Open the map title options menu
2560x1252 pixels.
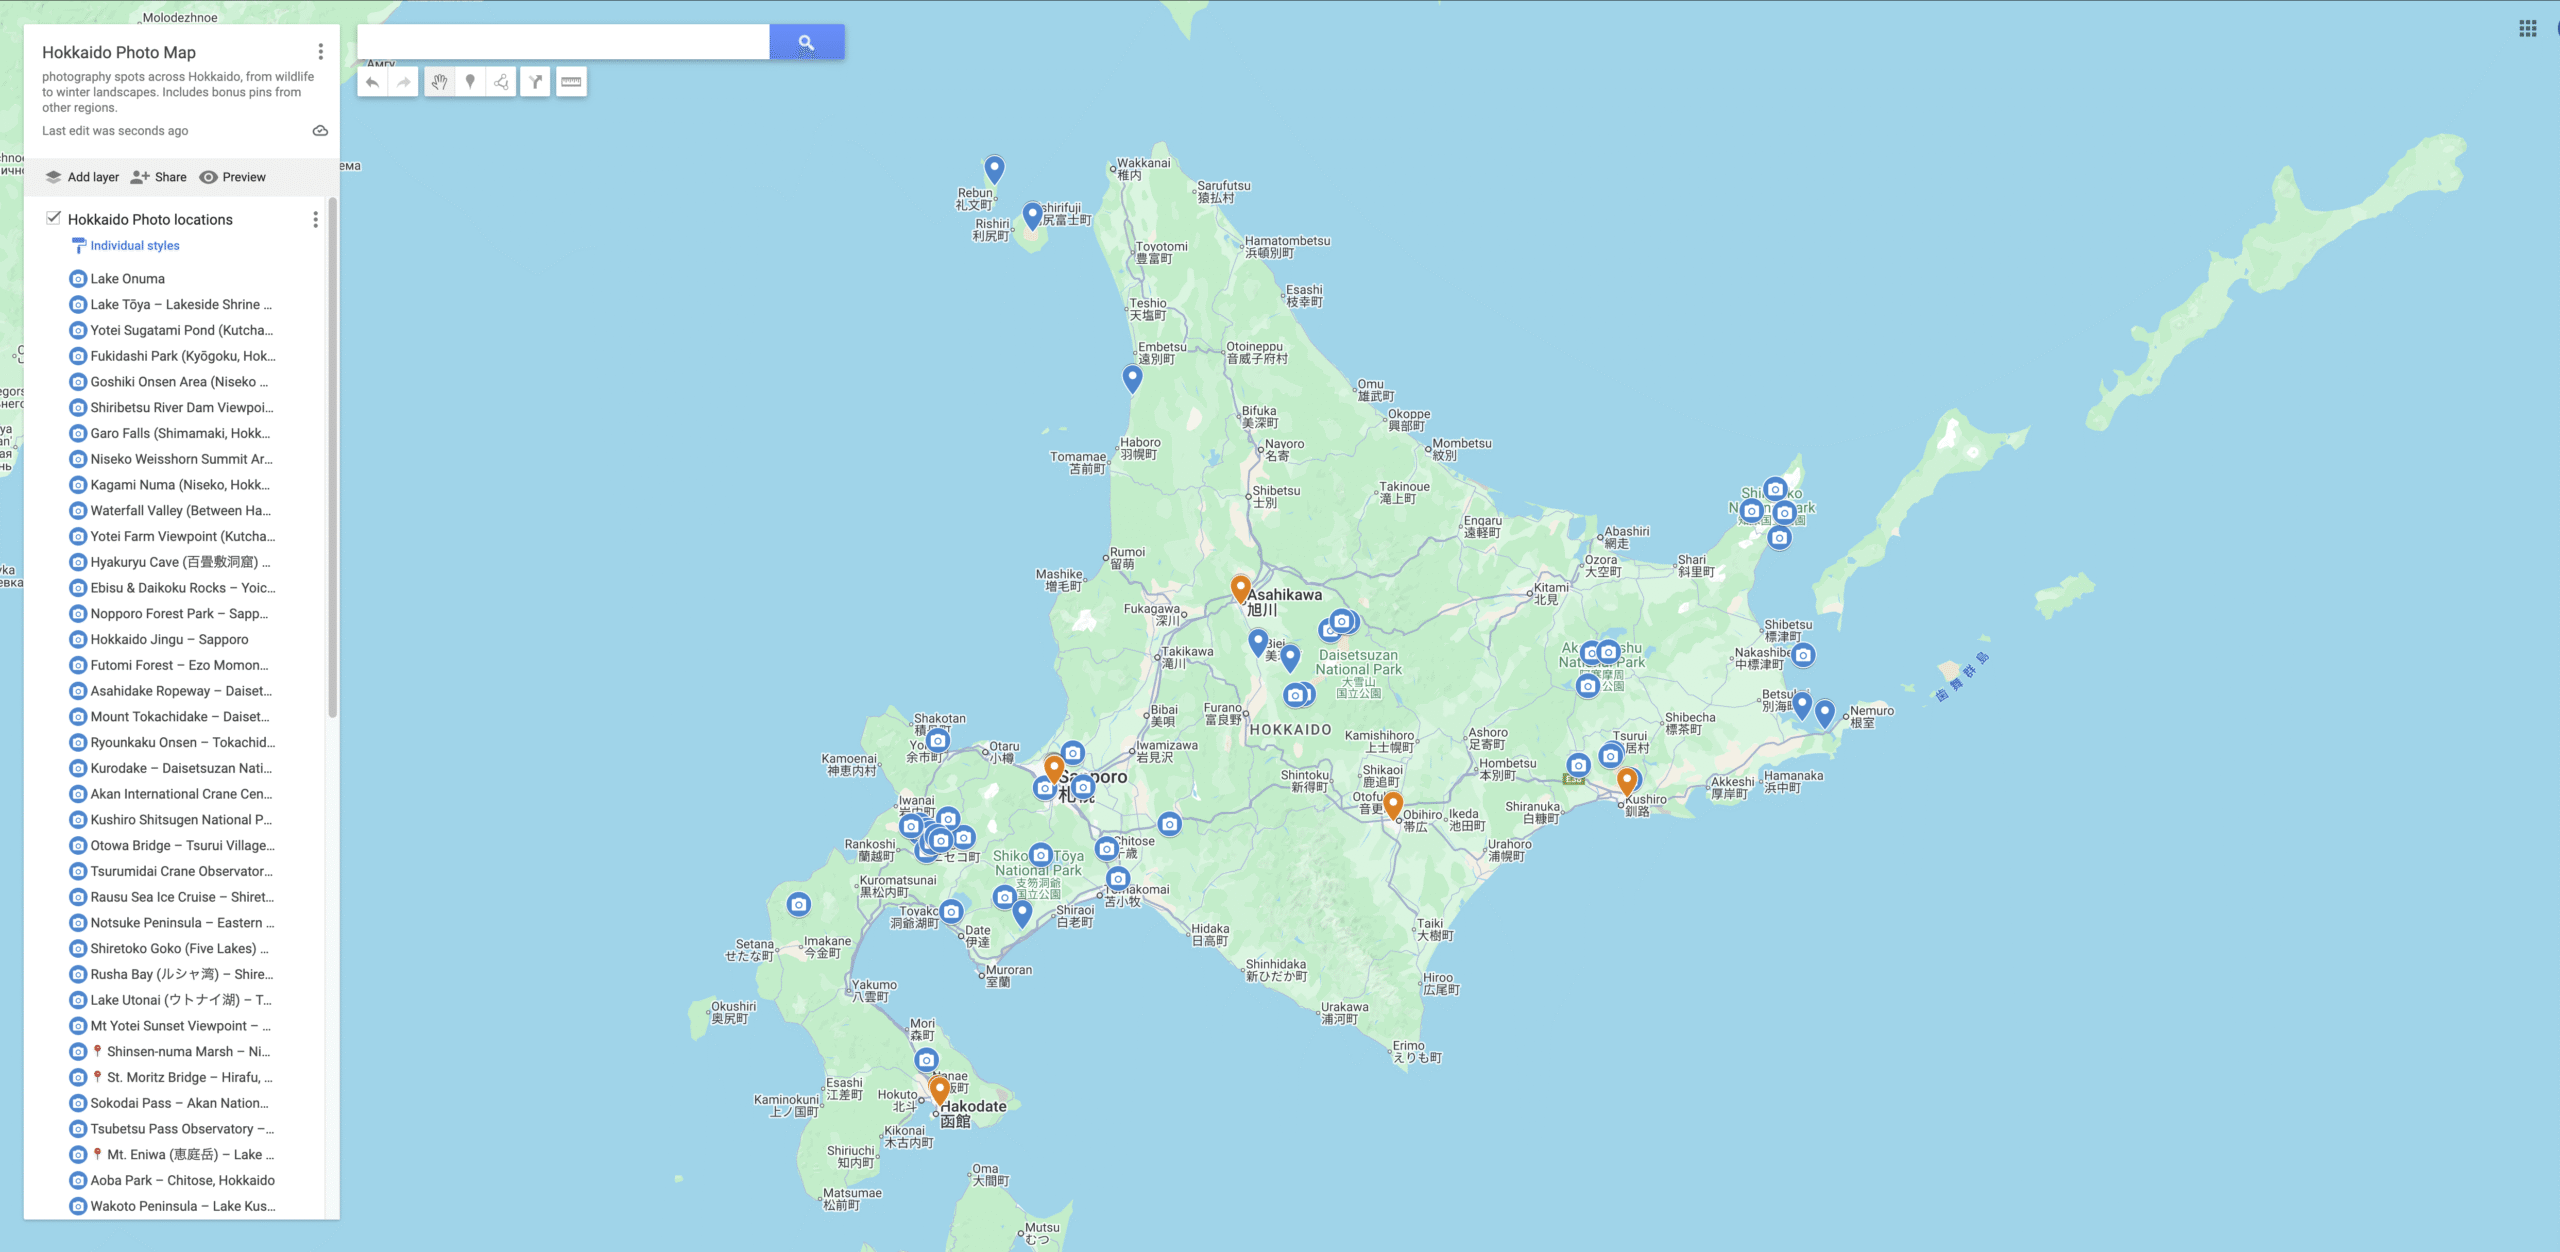tap(320, 52)
